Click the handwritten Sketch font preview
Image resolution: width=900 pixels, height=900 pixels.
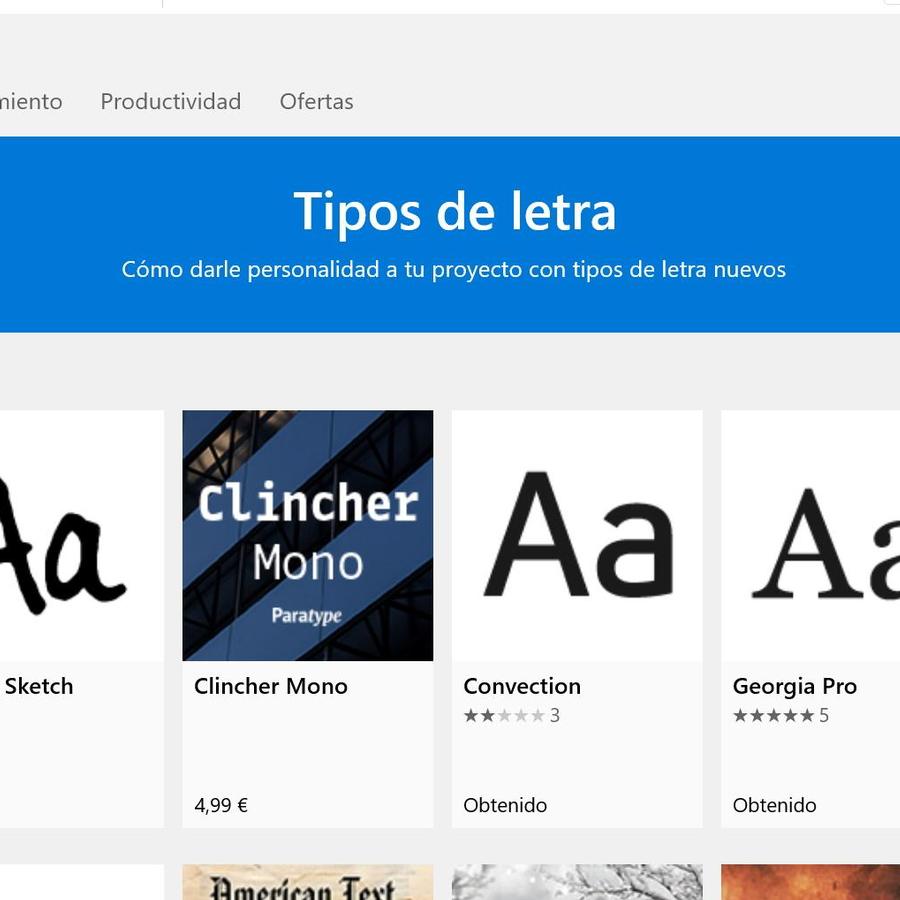[x=80, y=535]
